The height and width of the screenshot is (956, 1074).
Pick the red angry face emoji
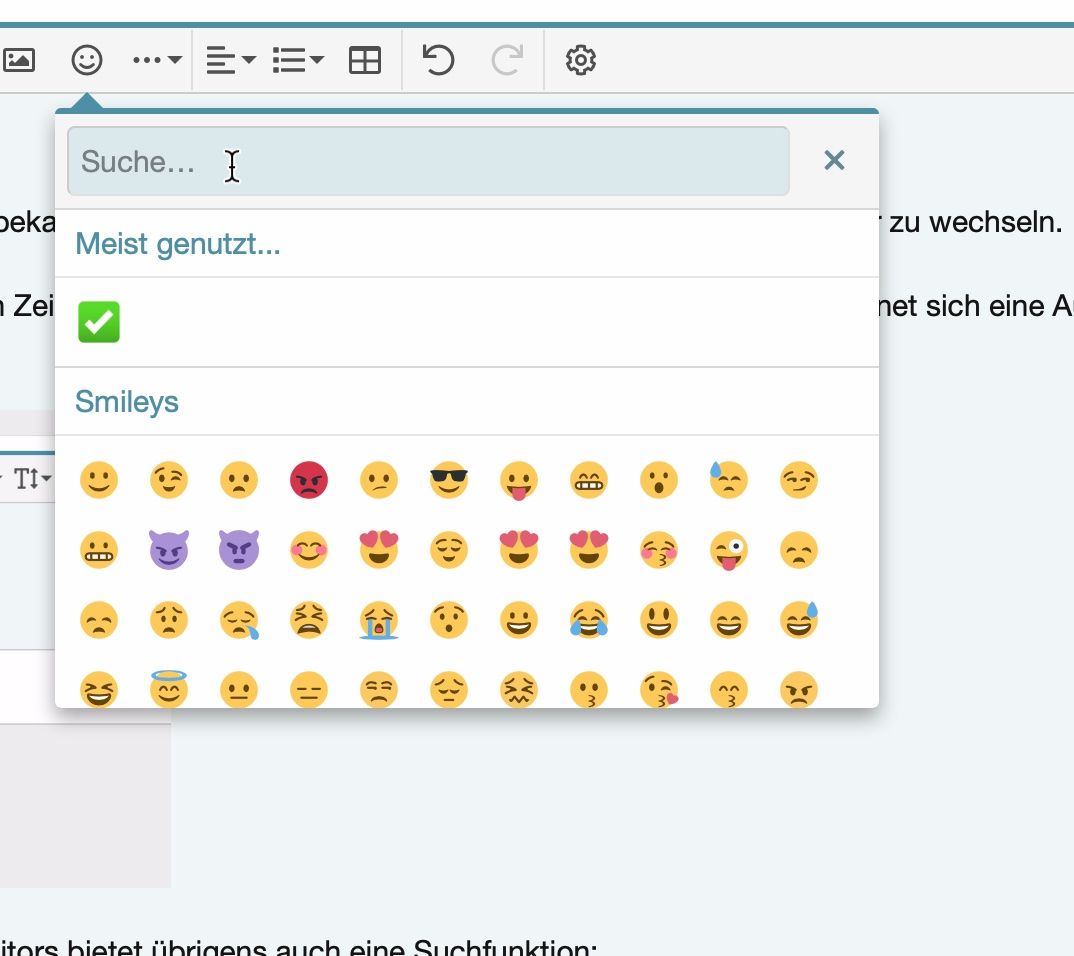tap(309, 480)
